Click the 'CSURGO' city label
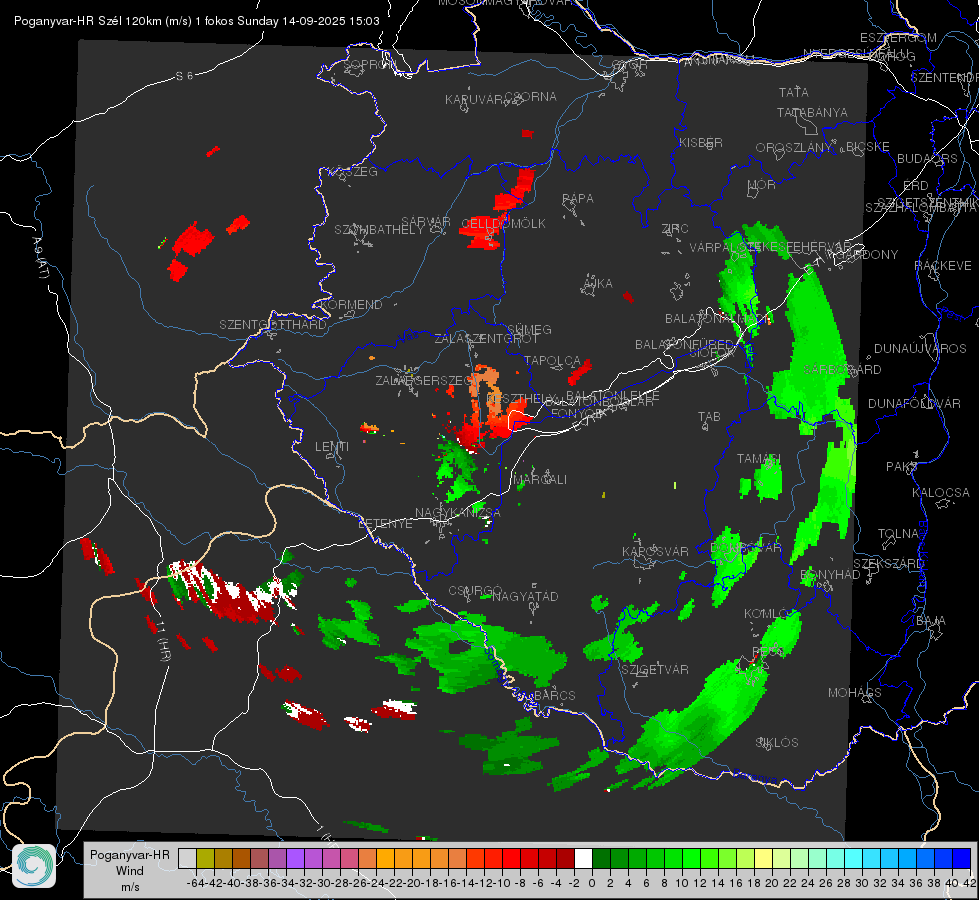 475,591
